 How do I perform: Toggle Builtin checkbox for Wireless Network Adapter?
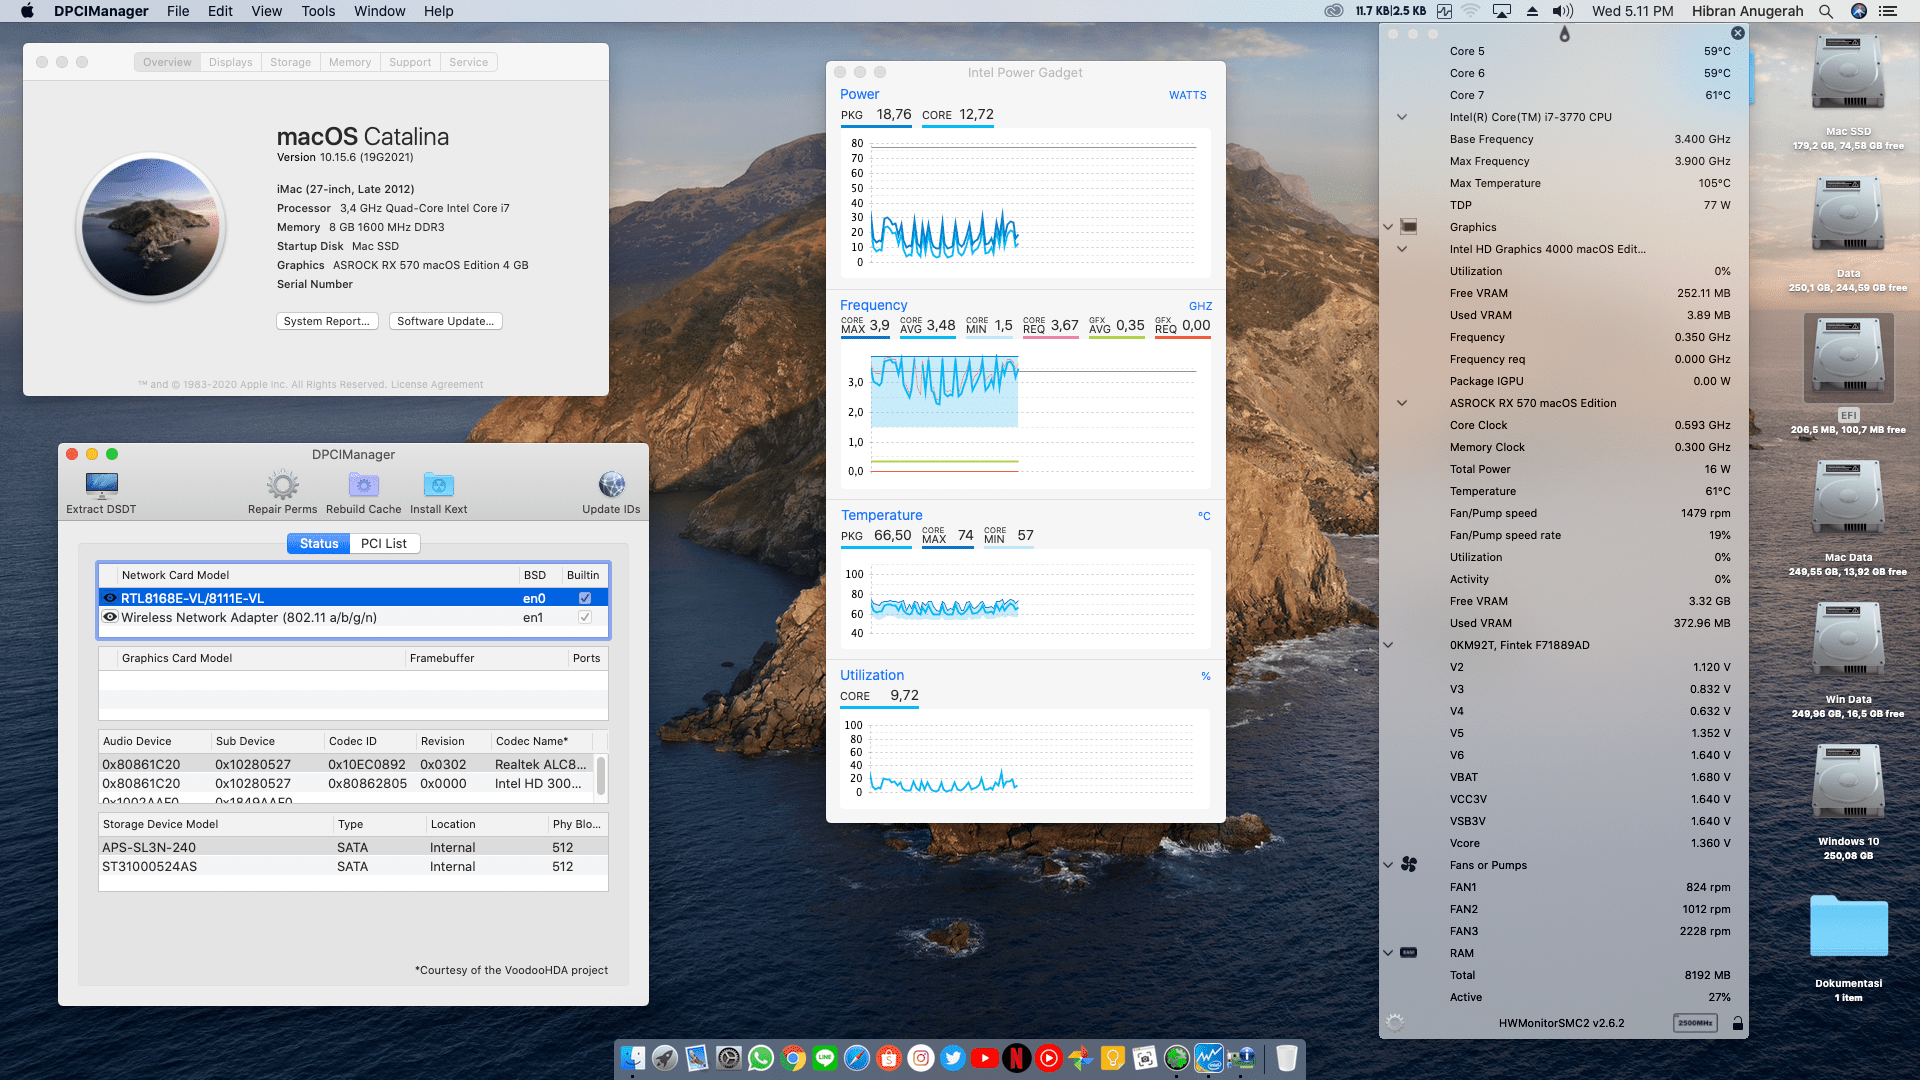pos(585,617)
